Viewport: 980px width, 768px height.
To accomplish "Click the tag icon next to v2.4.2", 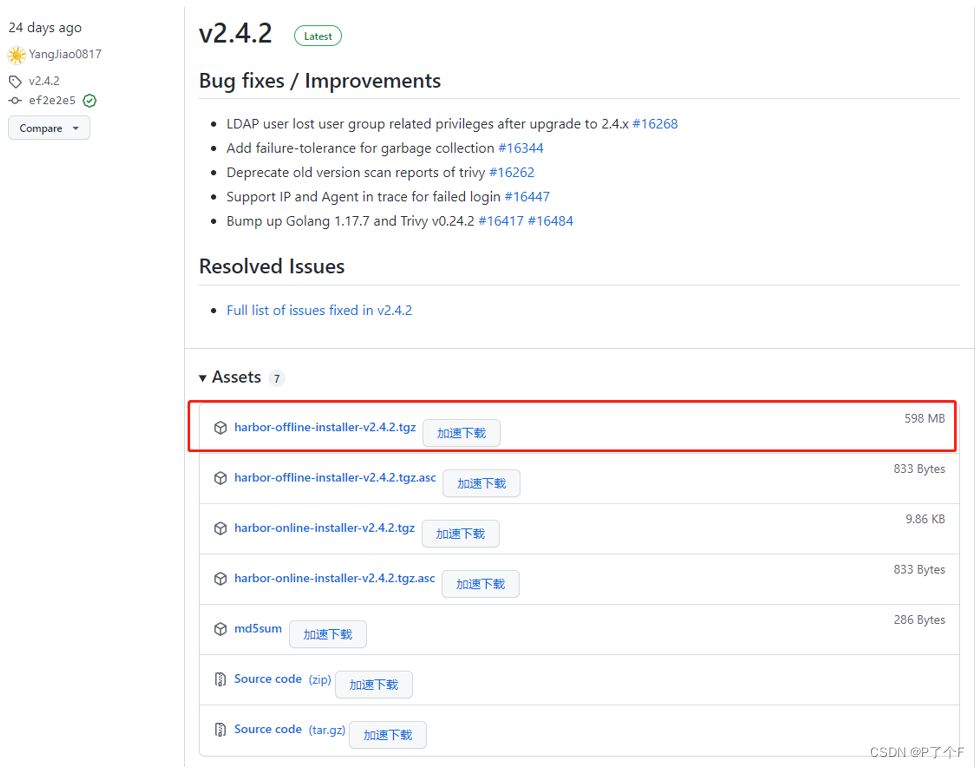I will click(x=15, y=81).
